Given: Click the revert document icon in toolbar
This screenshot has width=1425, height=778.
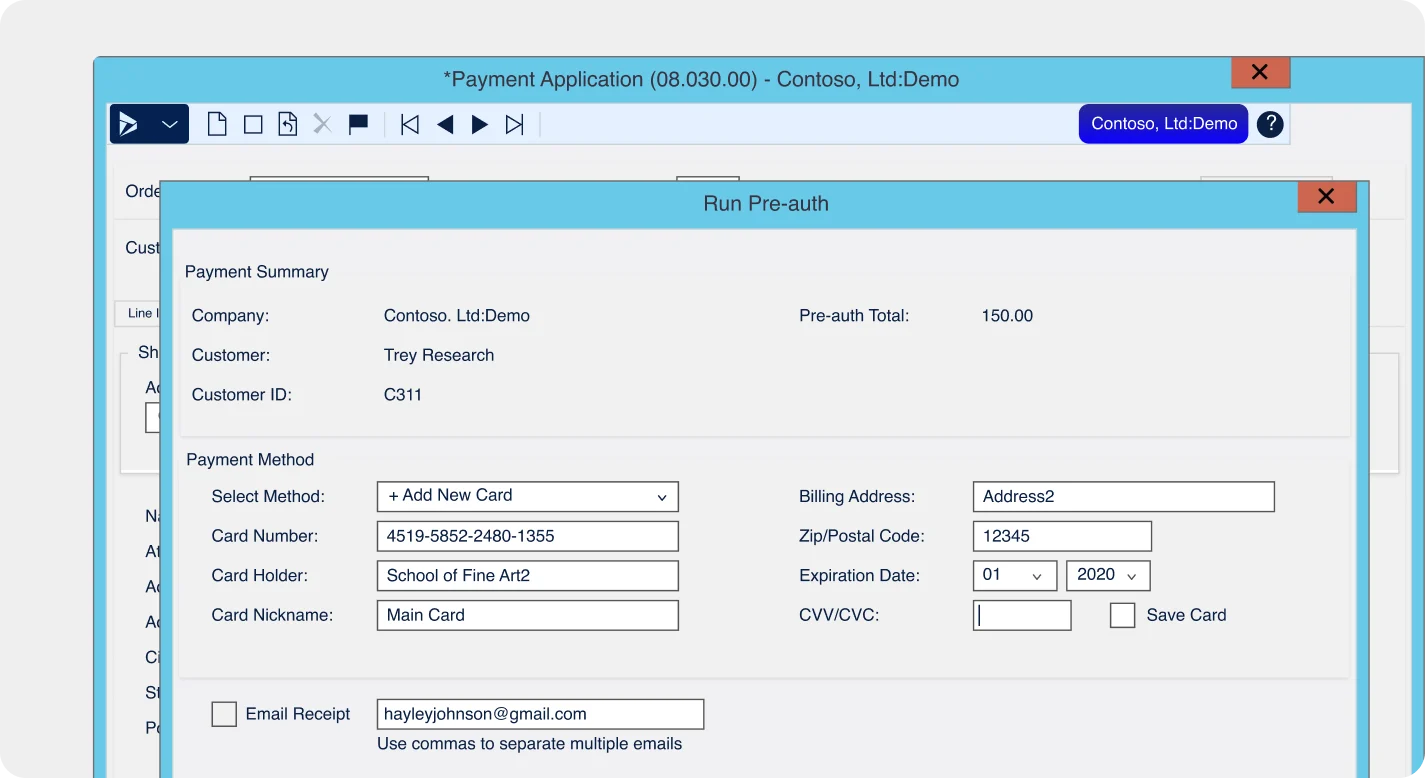Looking at the screenshot, I should click(x=287, y=124).
